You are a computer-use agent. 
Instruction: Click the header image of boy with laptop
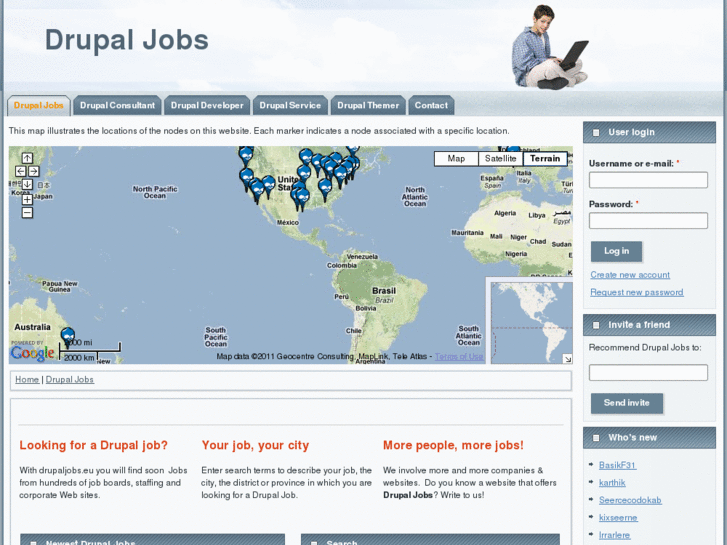(550, 47)
